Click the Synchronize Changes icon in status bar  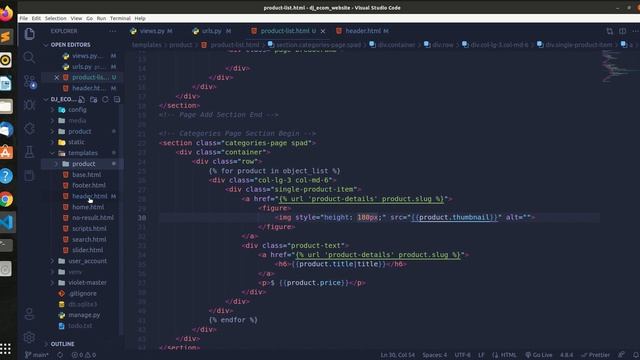pyautogui.click(x=60, y=355)
